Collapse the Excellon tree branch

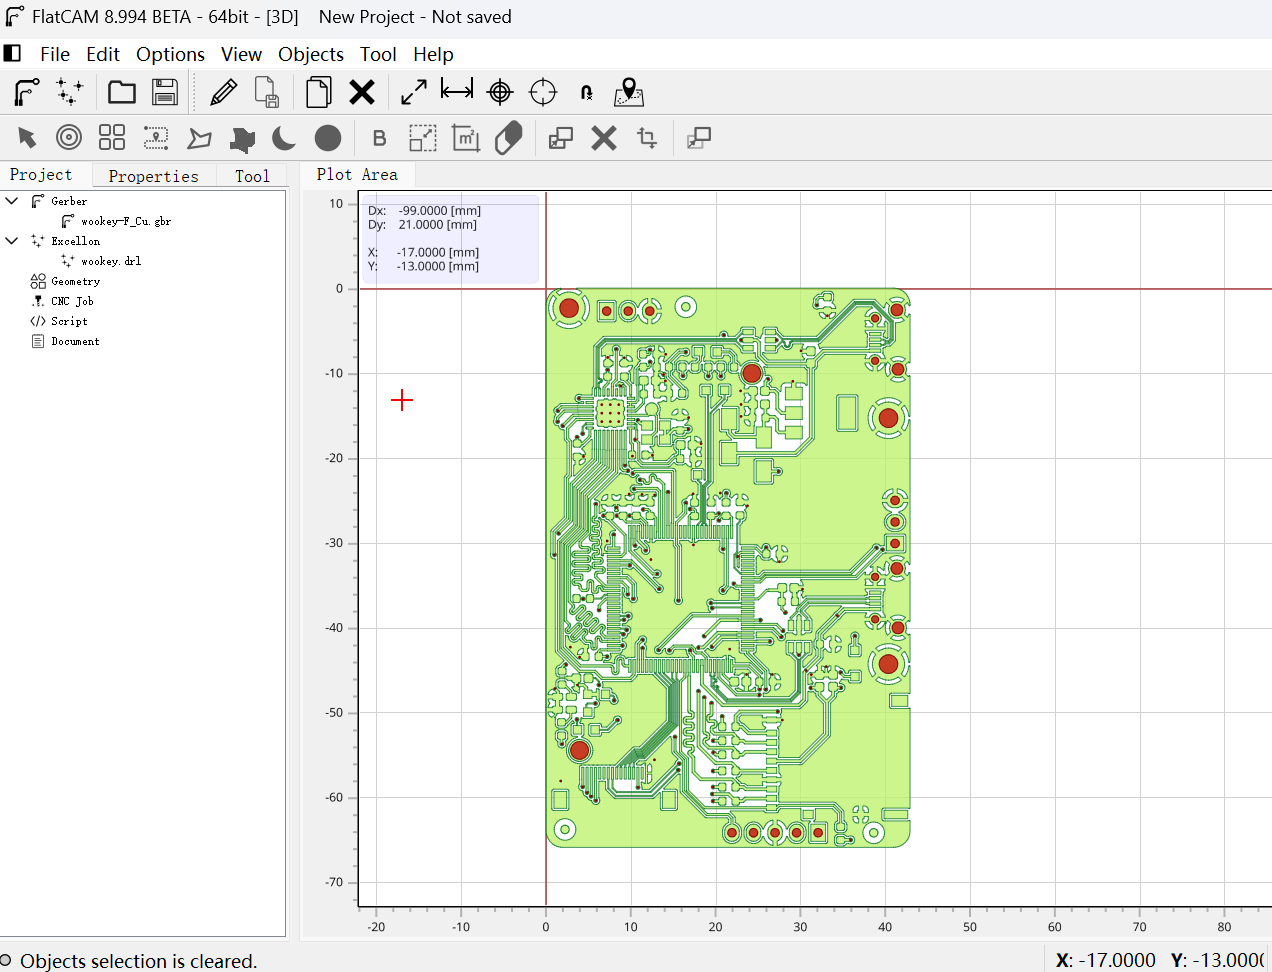point(11,240)
